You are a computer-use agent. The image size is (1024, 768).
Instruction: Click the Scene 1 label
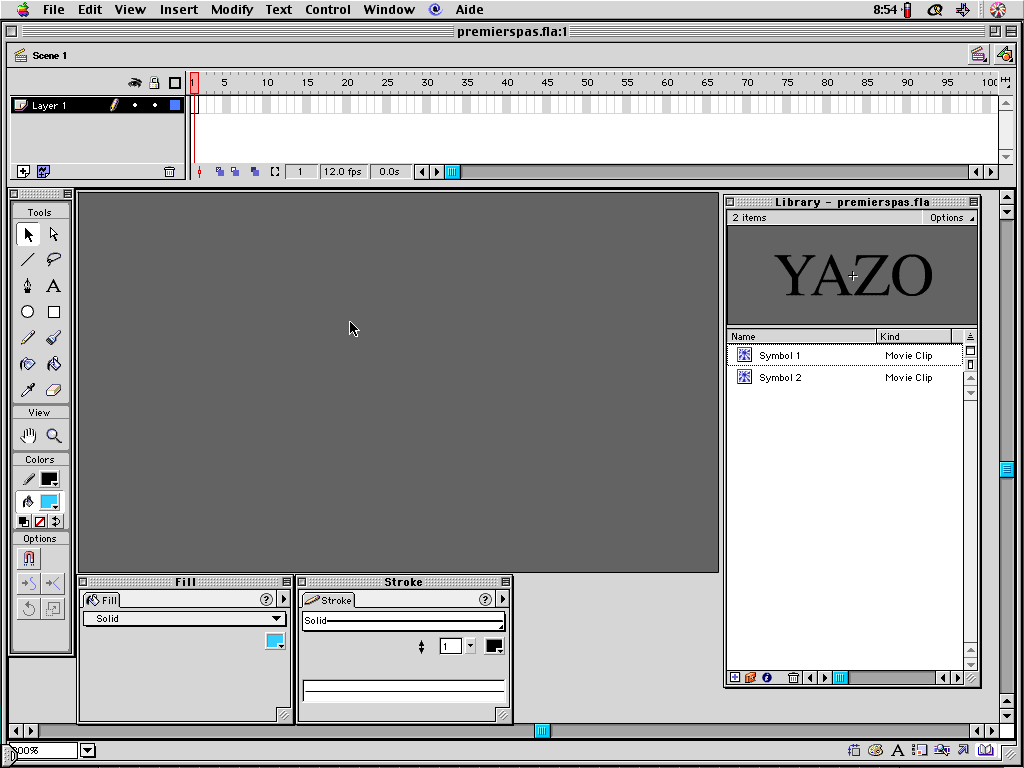[49, 55]
